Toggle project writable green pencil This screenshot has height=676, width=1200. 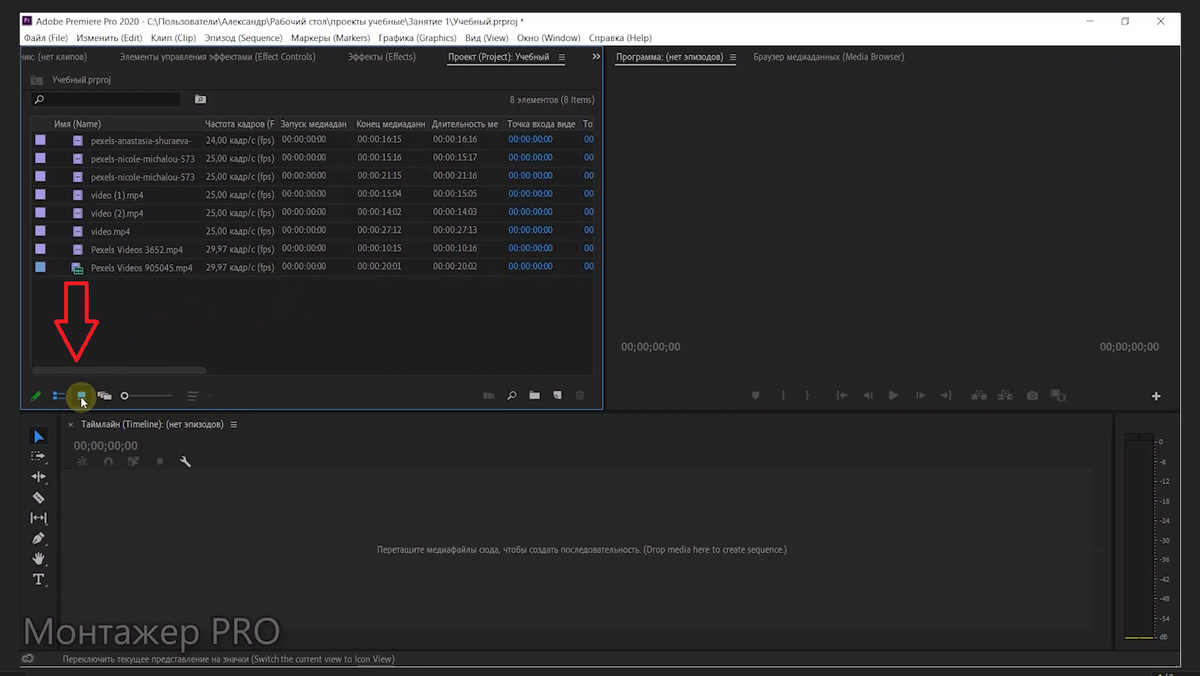pyautogui.click(x=36, y=396)
